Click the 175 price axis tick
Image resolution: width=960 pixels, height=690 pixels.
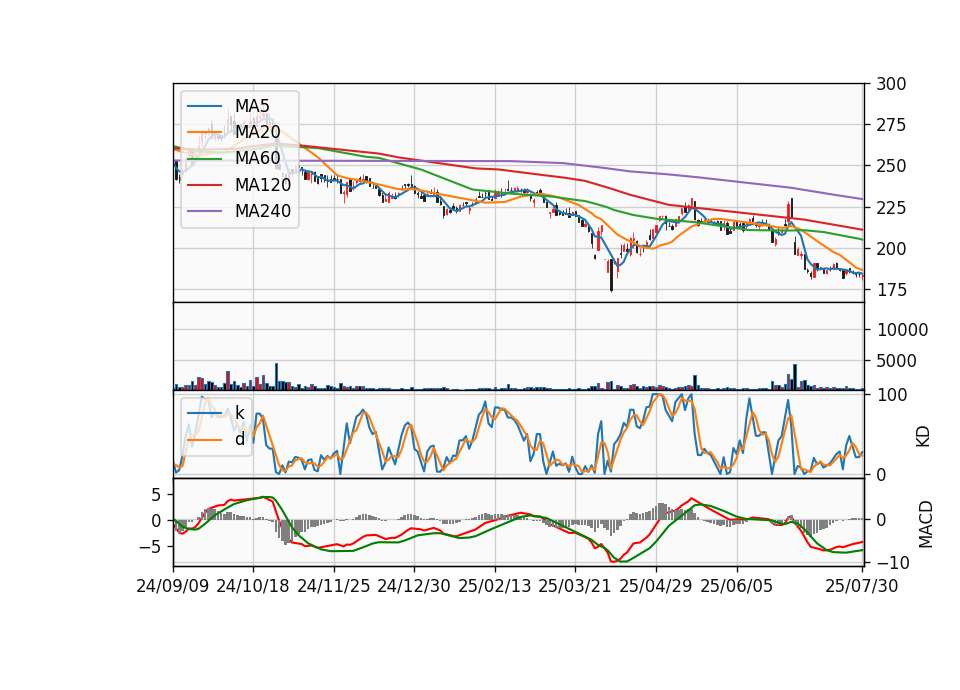tap(891, 290)
